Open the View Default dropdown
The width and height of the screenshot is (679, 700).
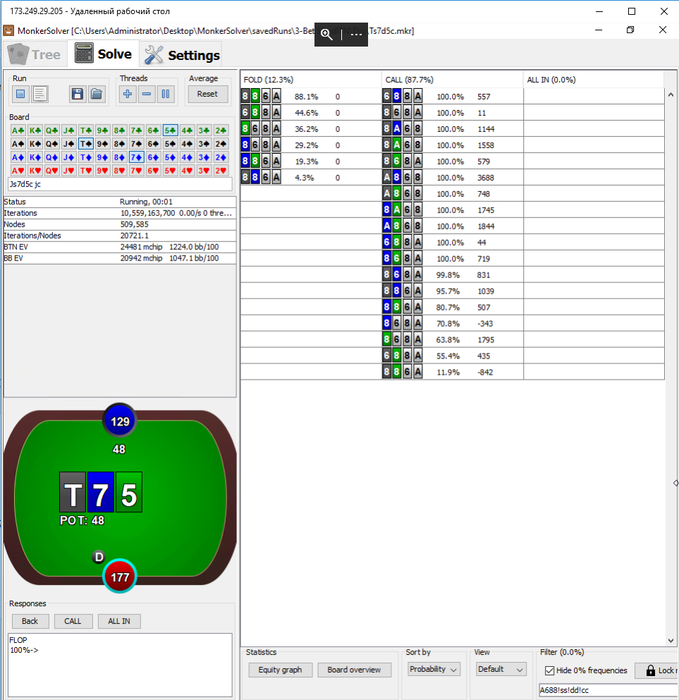[500, 669]
